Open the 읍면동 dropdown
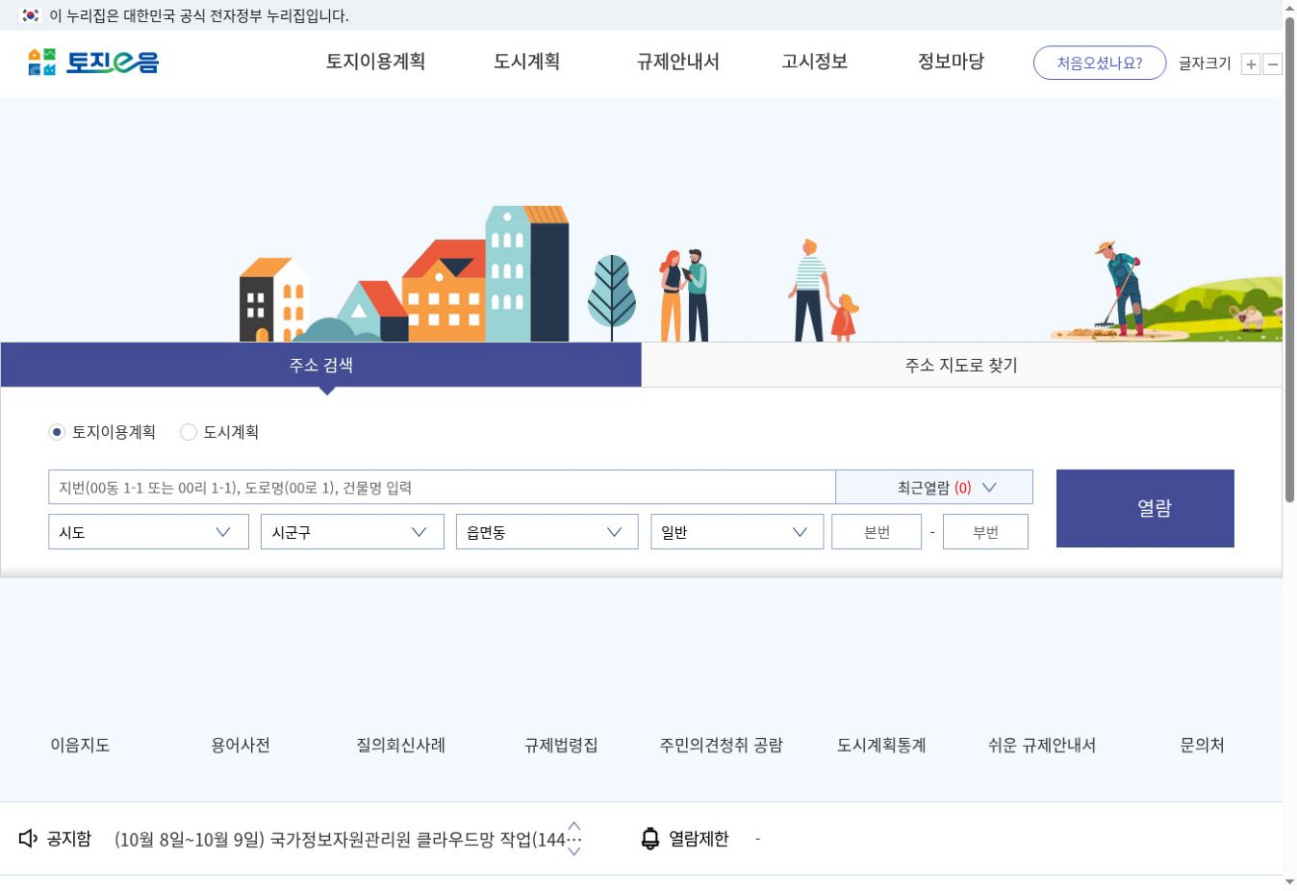This screenshot has height=891, width=1297. tap(547, 532)
